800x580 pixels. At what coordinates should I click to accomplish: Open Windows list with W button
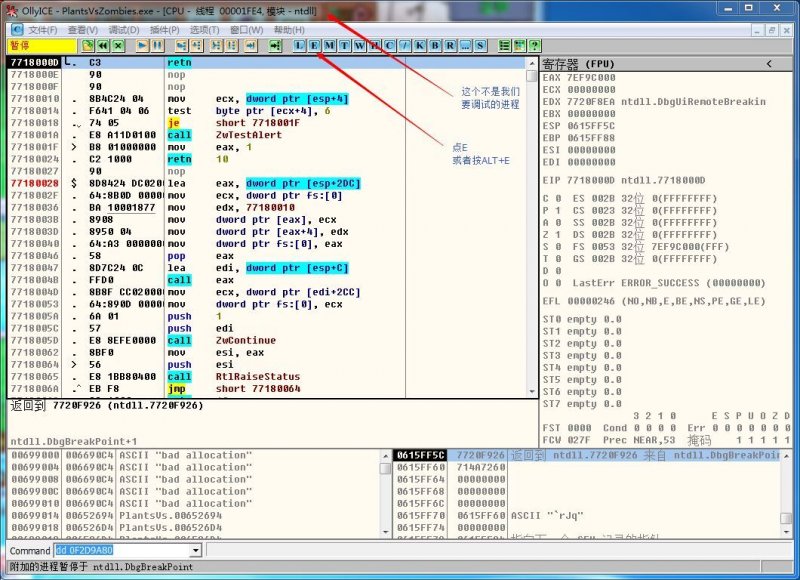[x=360, y=45]
